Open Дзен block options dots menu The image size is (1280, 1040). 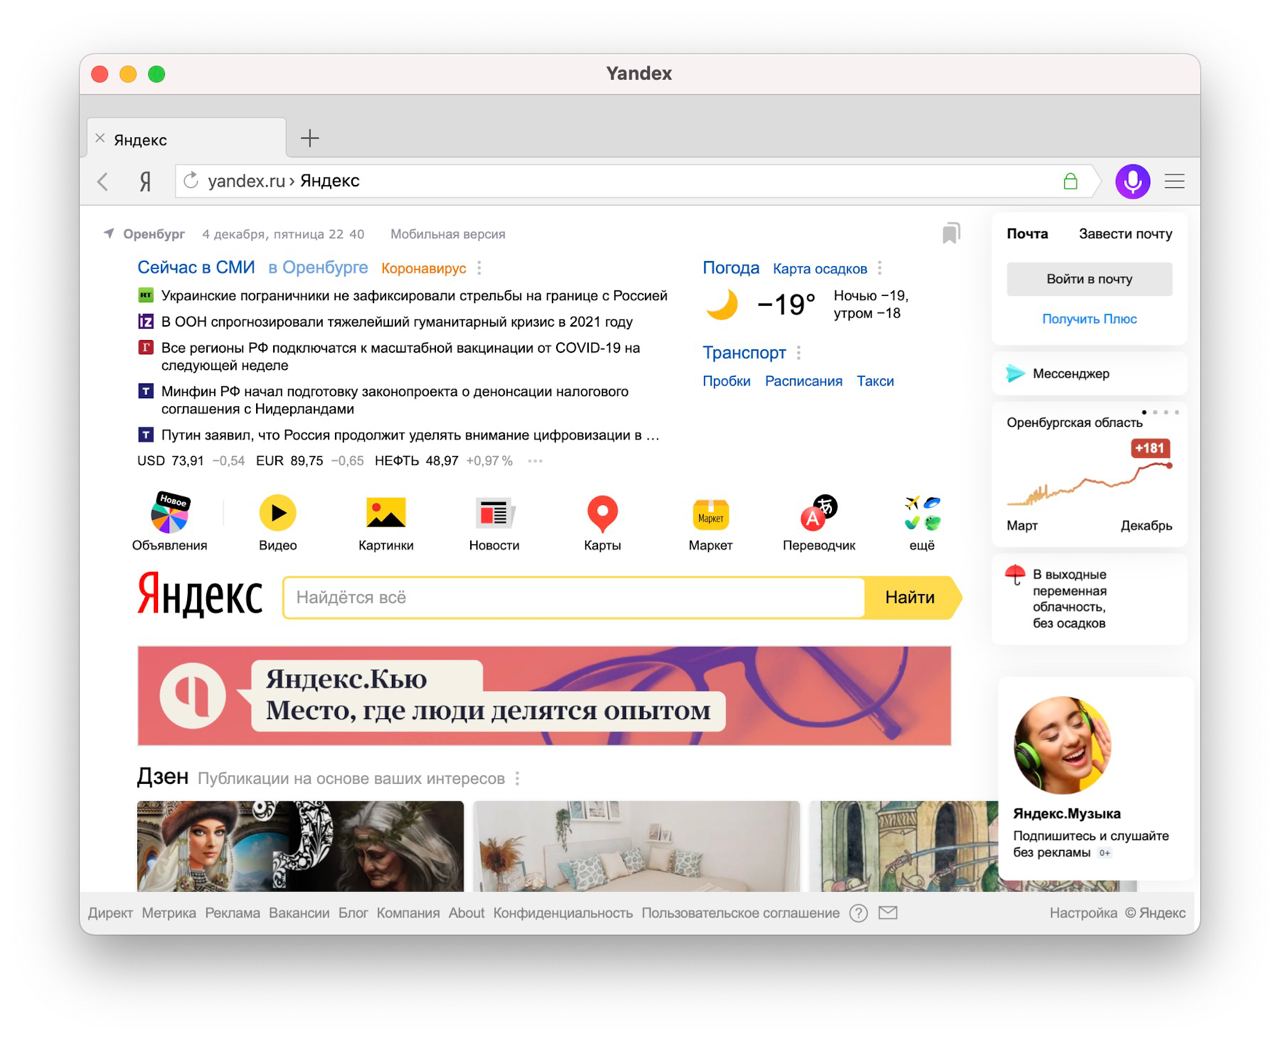pyautogui.click(x=517, y=778)
